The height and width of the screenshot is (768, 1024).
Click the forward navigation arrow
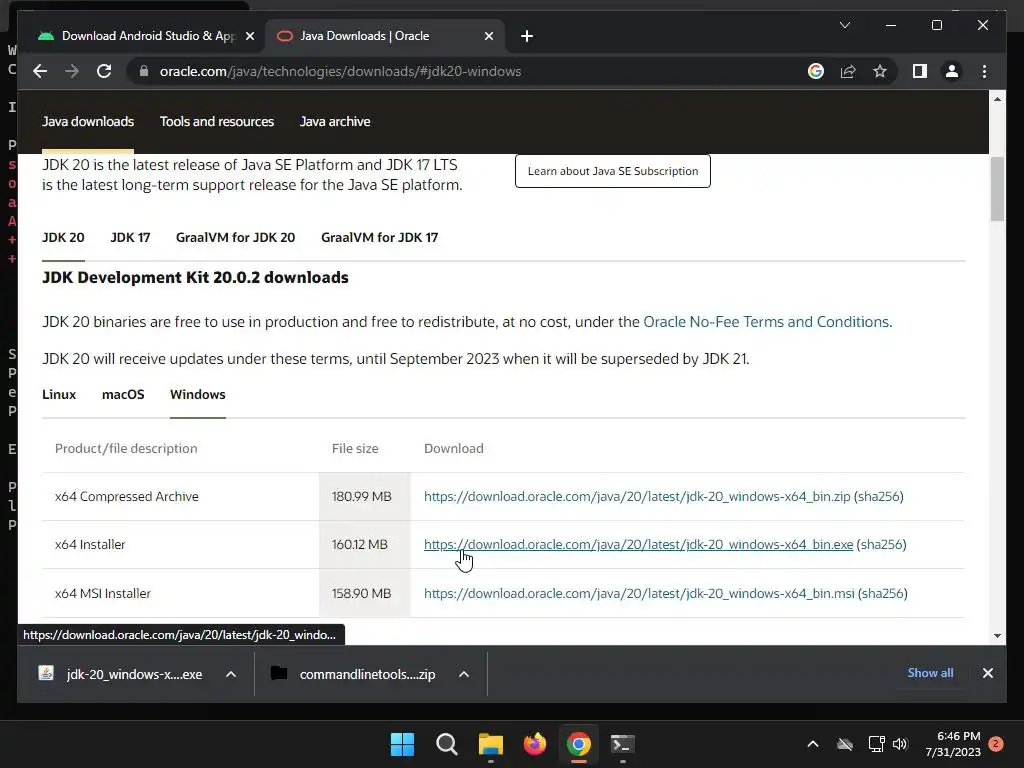(x=72, y=71)
